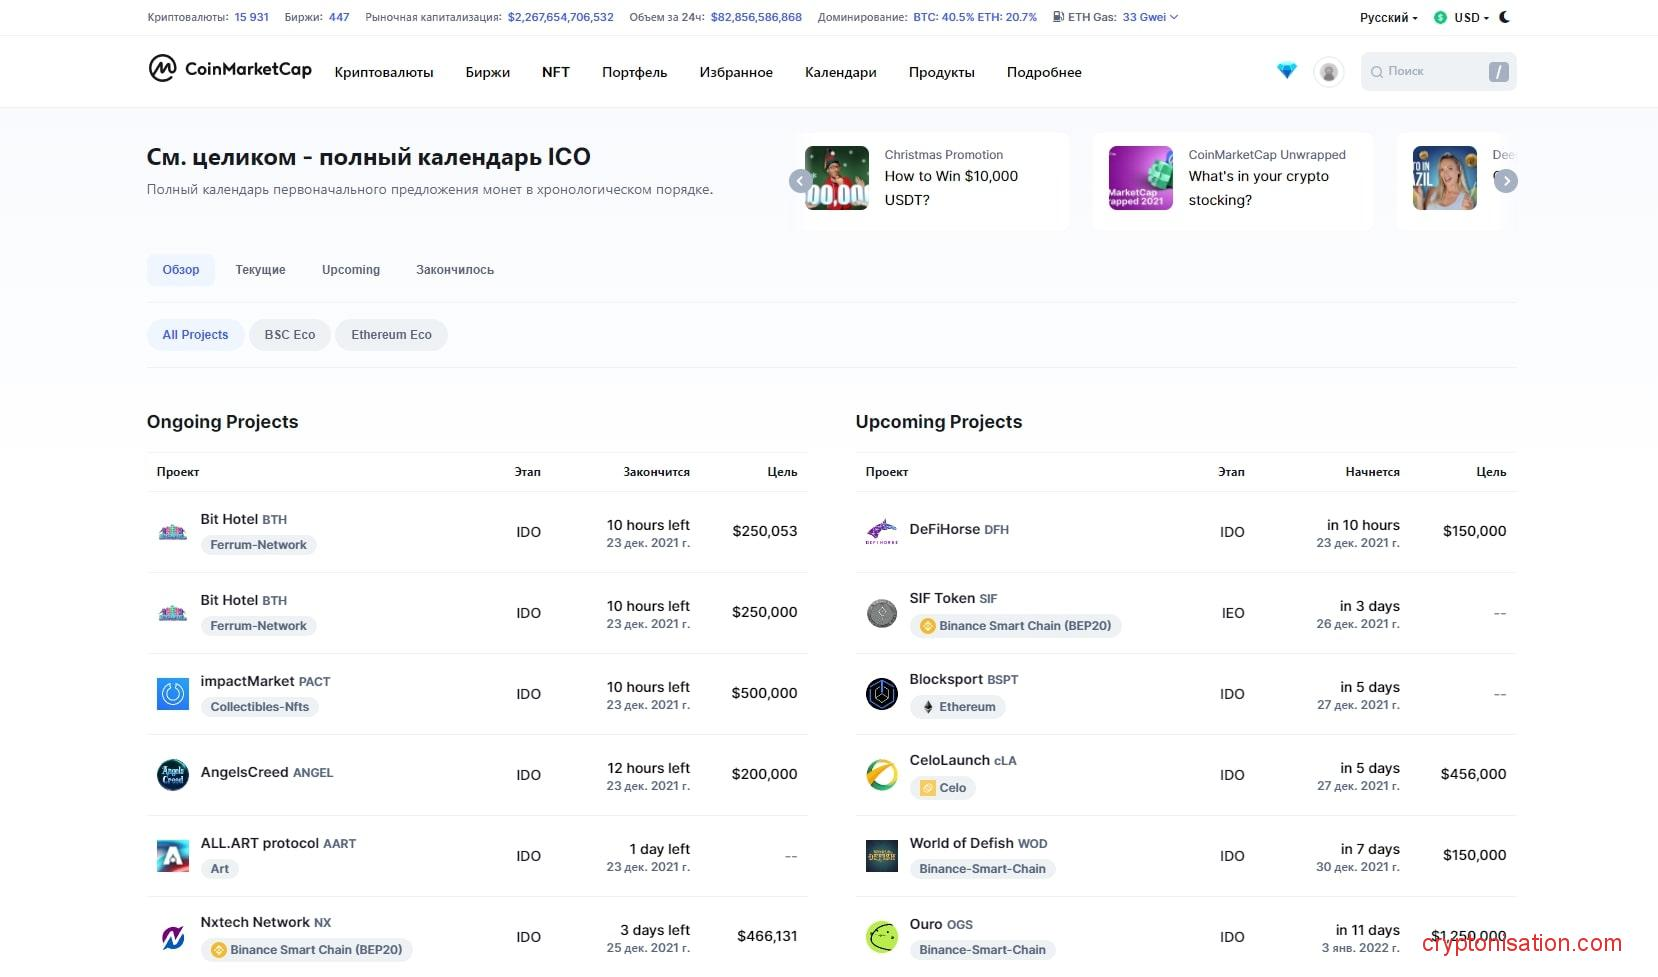Click the impactMarket project icon
This screenshot has height=977, width=1658.
coord(173,693)
